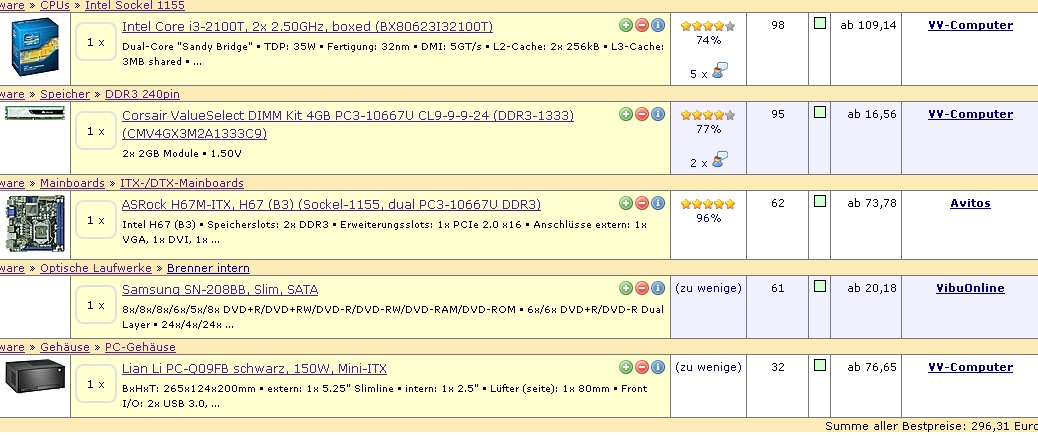1038x437 pixels.
Task: Click red minus icon for Corsair ValueSelect
Action: tap(641, 114)
